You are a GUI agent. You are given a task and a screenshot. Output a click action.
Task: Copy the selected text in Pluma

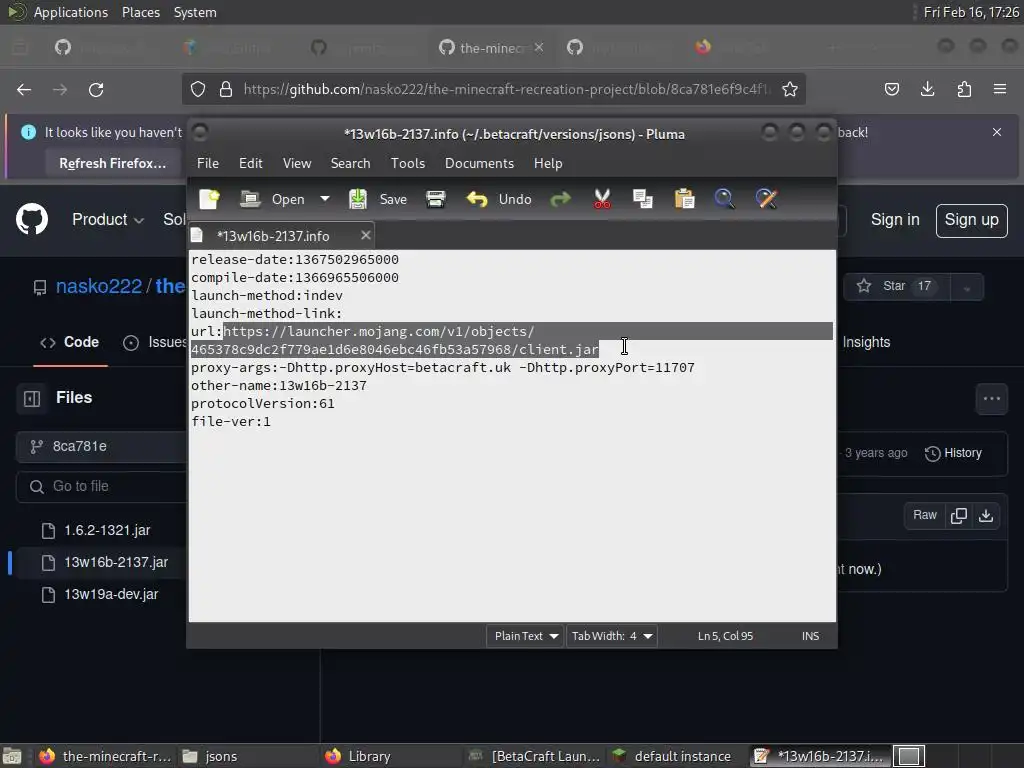pyautogui.click(x=643, y=199)
